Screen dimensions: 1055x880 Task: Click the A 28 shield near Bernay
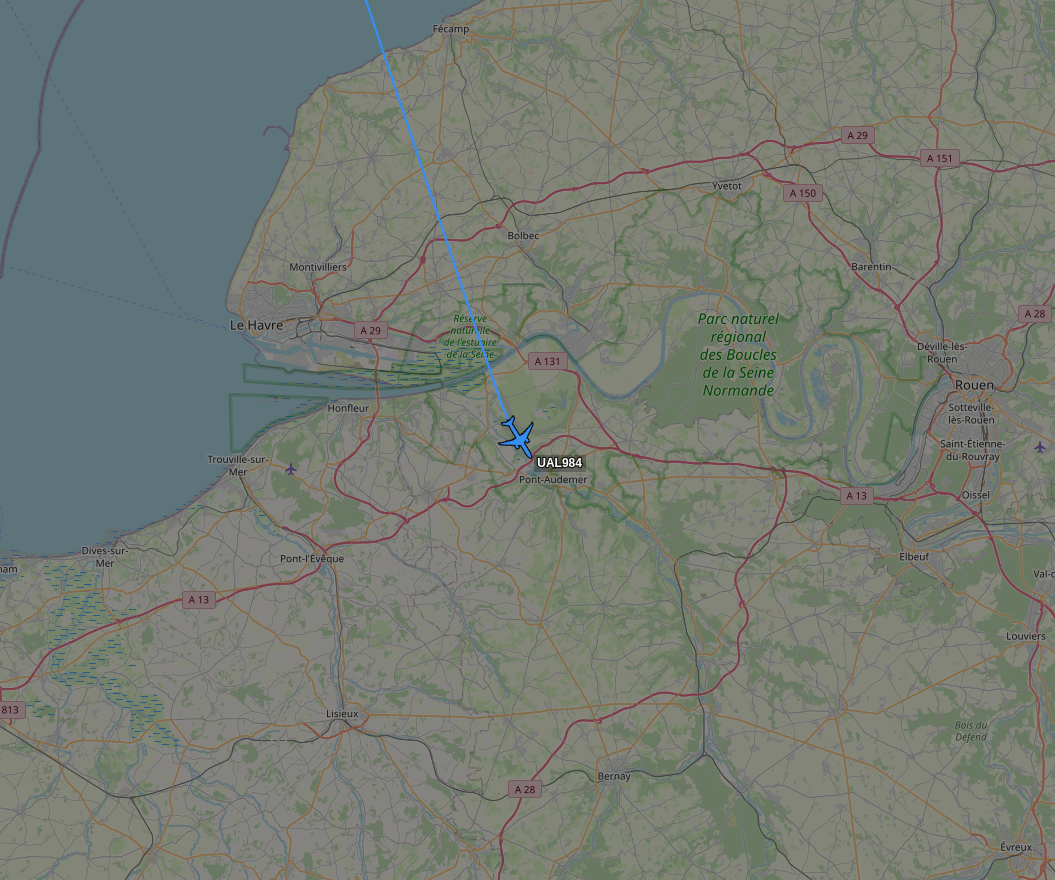525,789
